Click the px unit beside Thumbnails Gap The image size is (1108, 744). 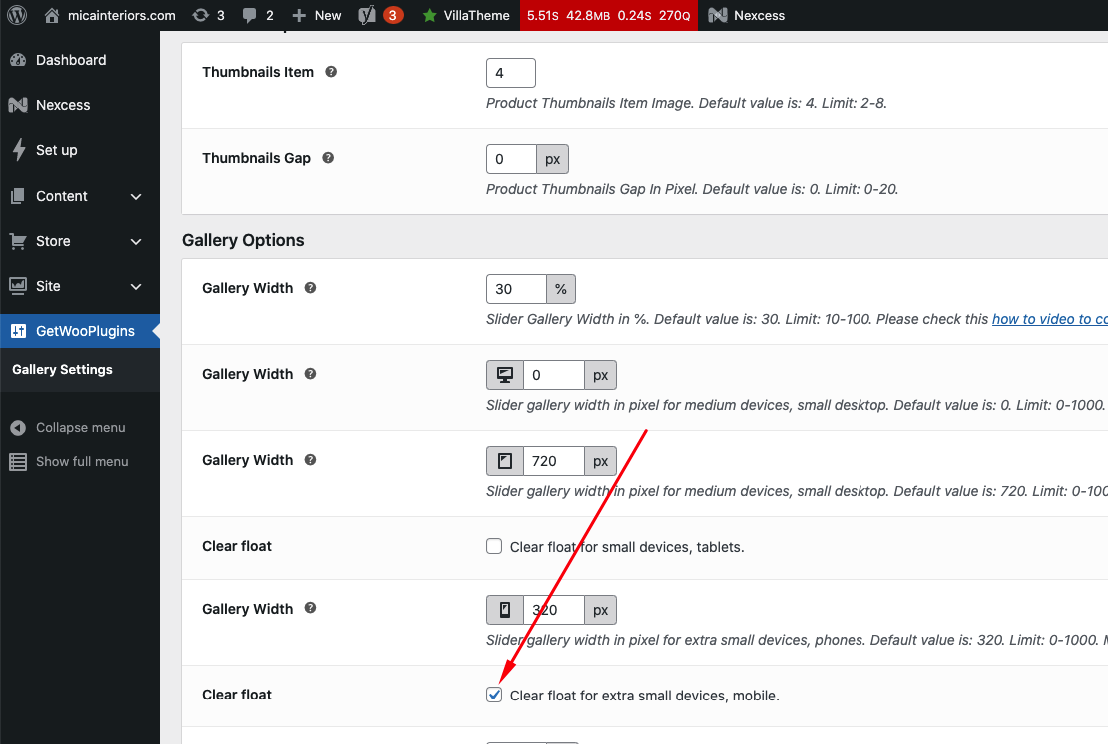553,159
